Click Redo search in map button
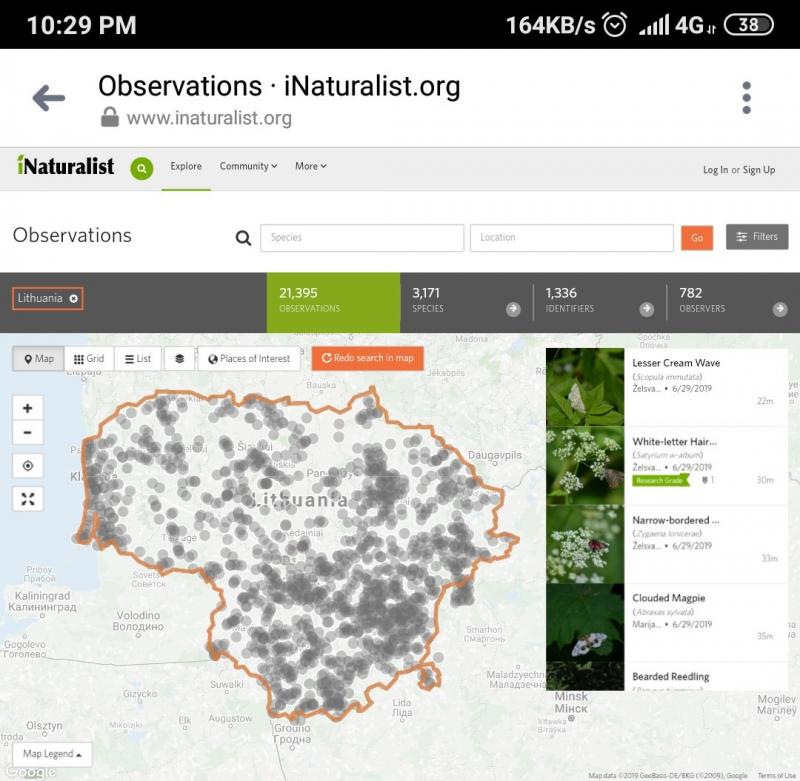800x781 pixels. pos(368,358)
